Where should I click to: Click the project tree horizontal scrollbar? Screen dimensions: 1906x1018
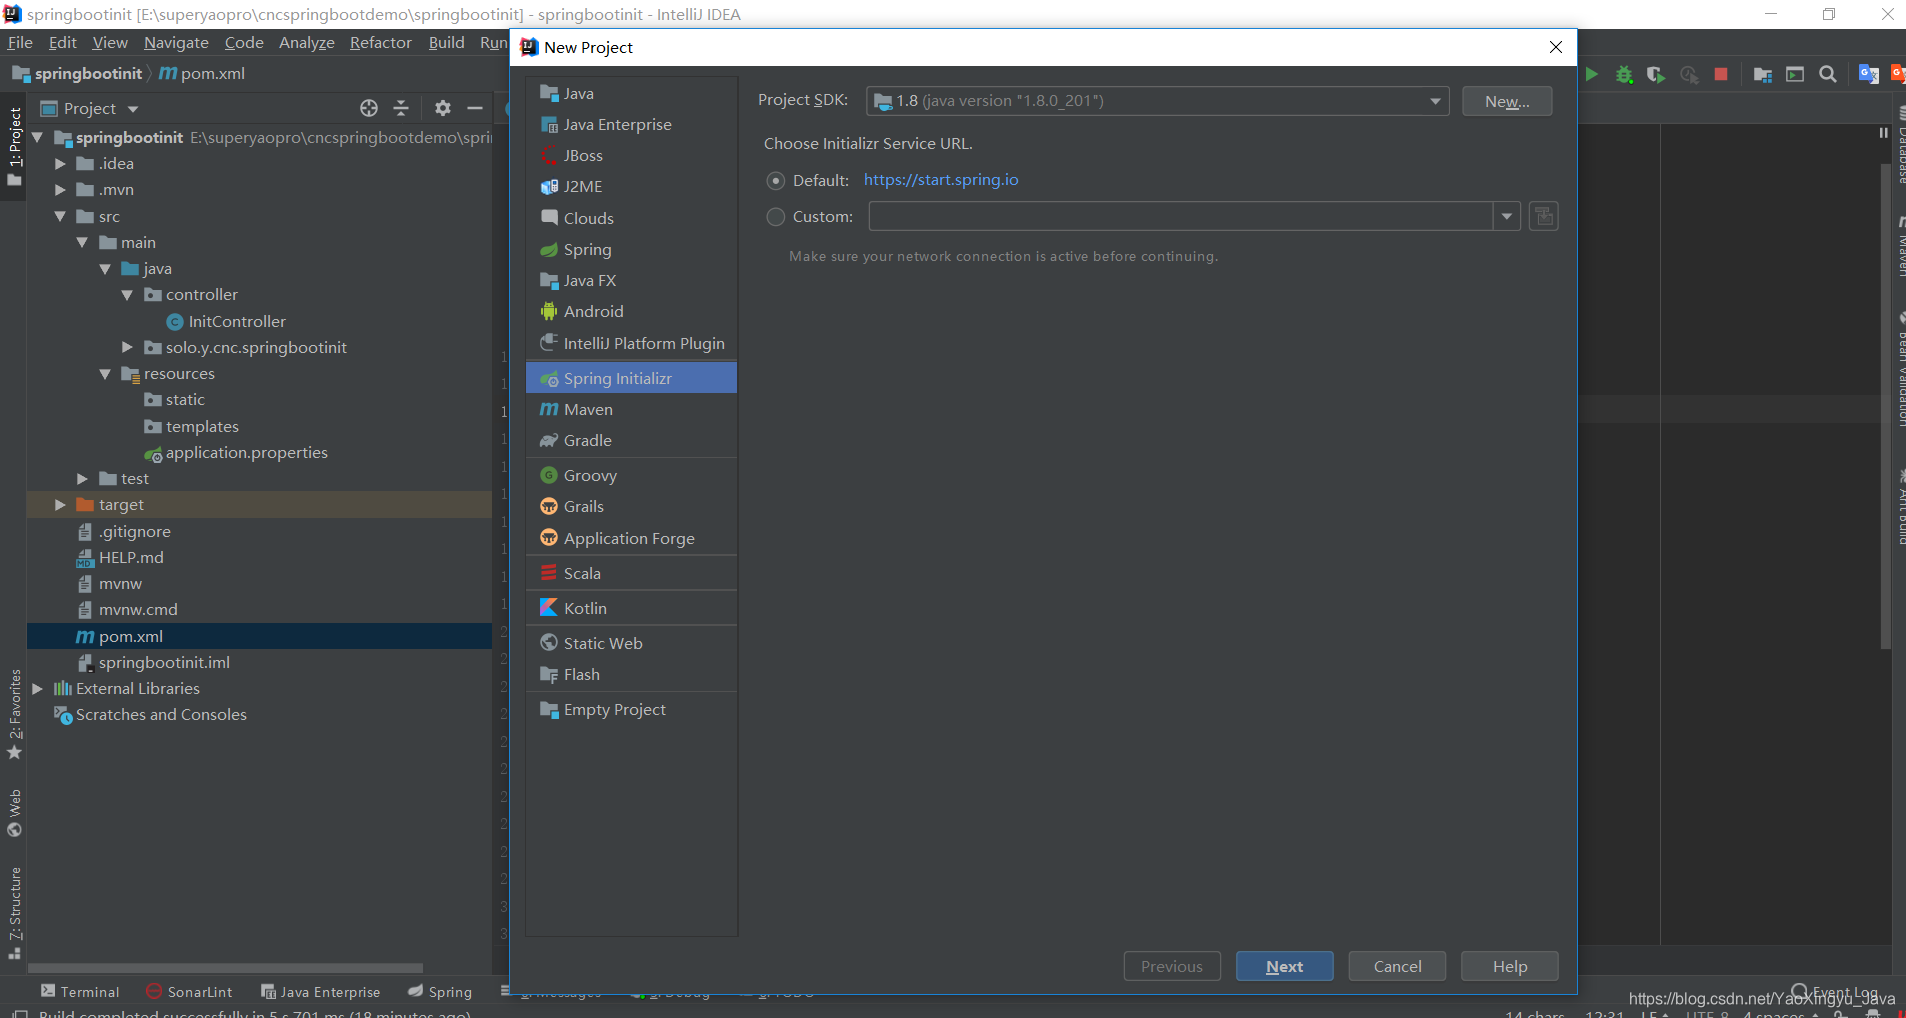[x=225, y=968]
